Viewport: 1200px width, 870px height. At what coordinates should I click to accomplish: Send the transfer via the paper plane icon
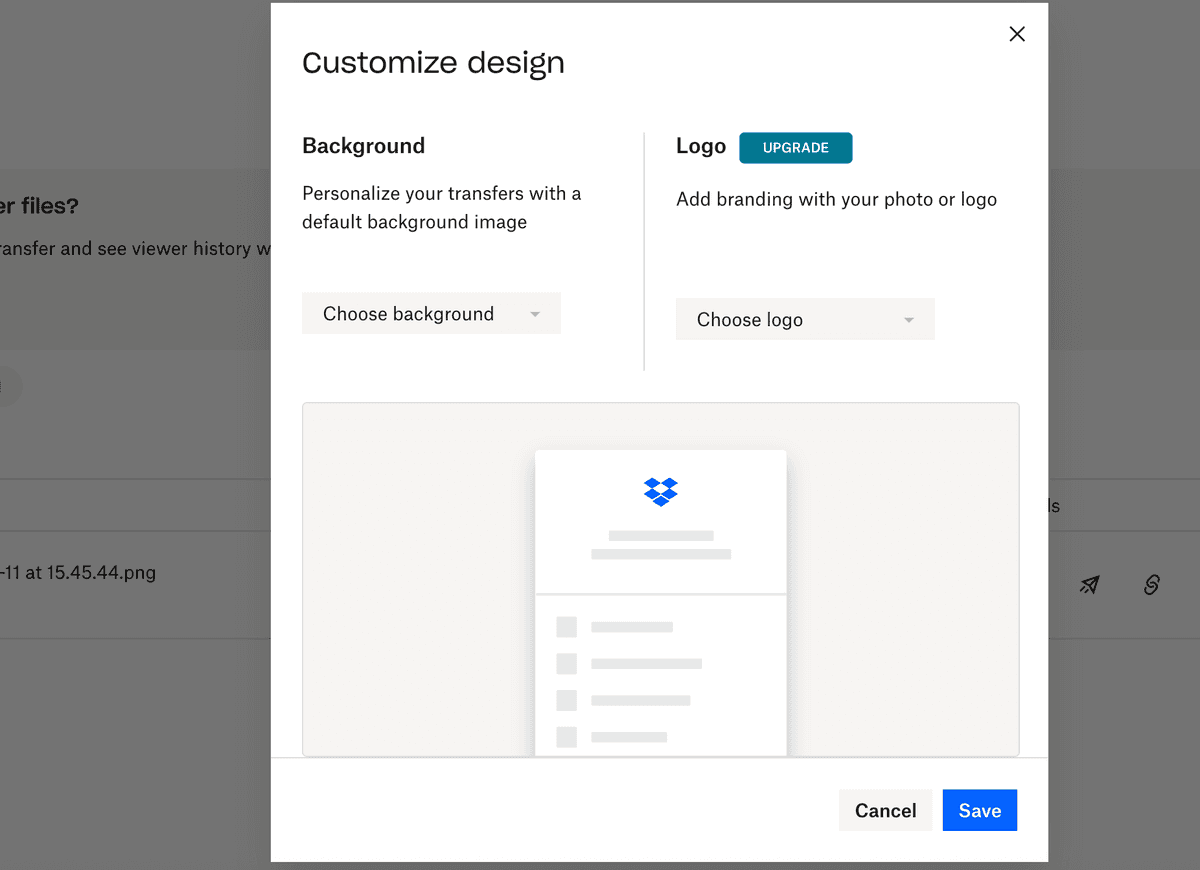1090,584
